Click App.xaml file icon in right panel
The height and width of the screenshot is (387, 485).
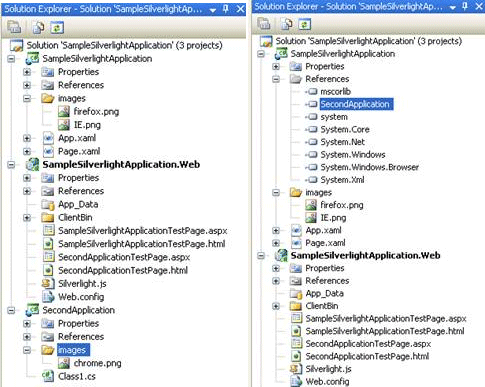pyautogui.click(x=296, y=230)
